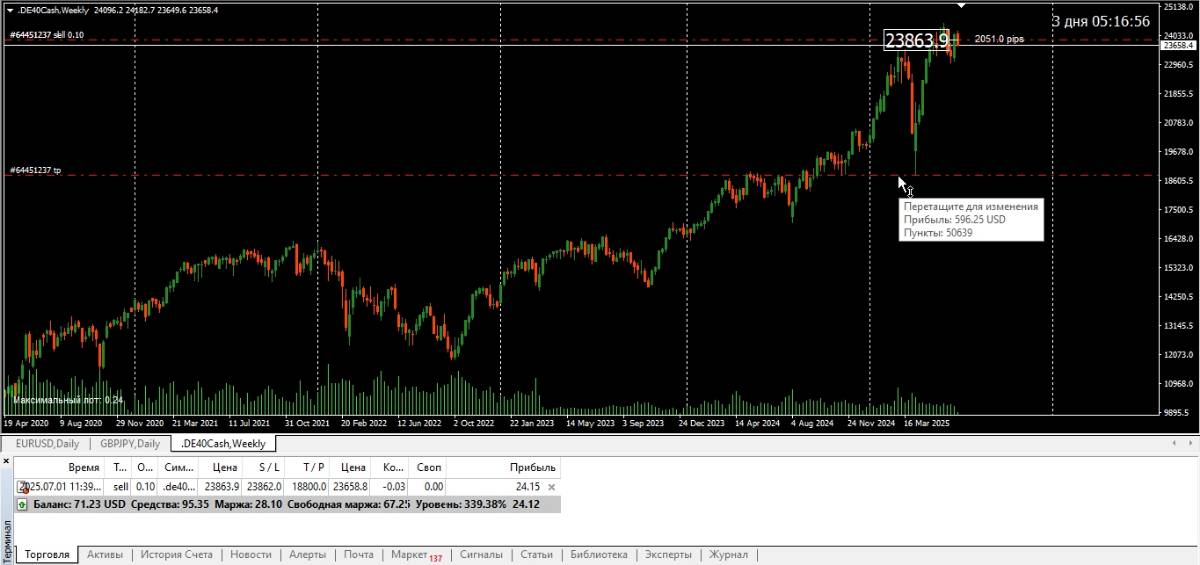Viewport: 1200px width, 565px height.
Task: Click the 23658.8 current price cell
Action: tap(351, 487)
